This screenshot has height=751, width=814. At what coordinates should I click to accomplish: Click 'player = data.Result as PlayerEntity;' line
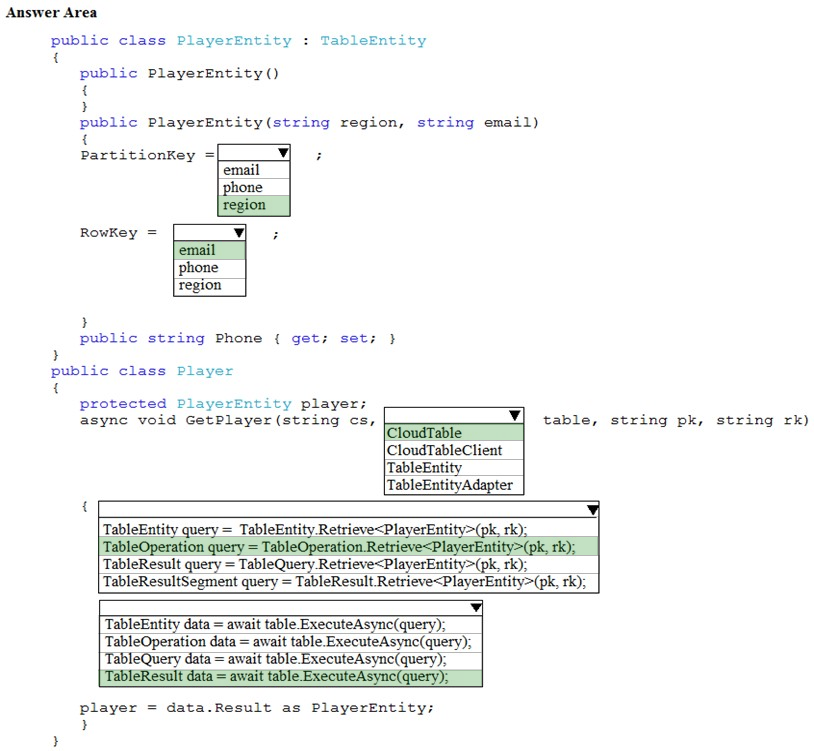tap(257, 708)
